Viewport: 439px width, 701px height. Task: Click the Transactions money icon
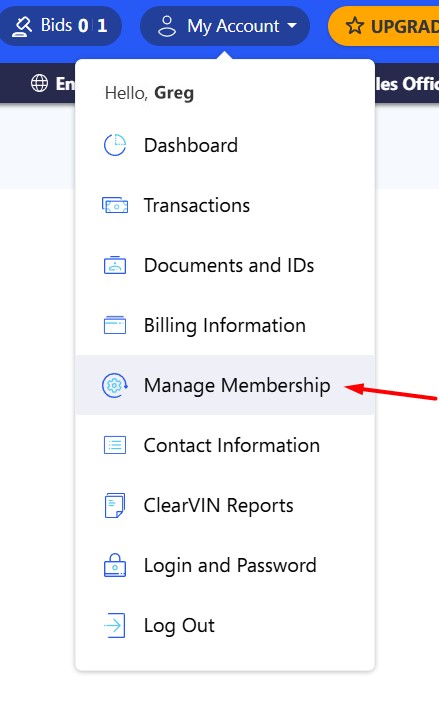coord(115,206)
